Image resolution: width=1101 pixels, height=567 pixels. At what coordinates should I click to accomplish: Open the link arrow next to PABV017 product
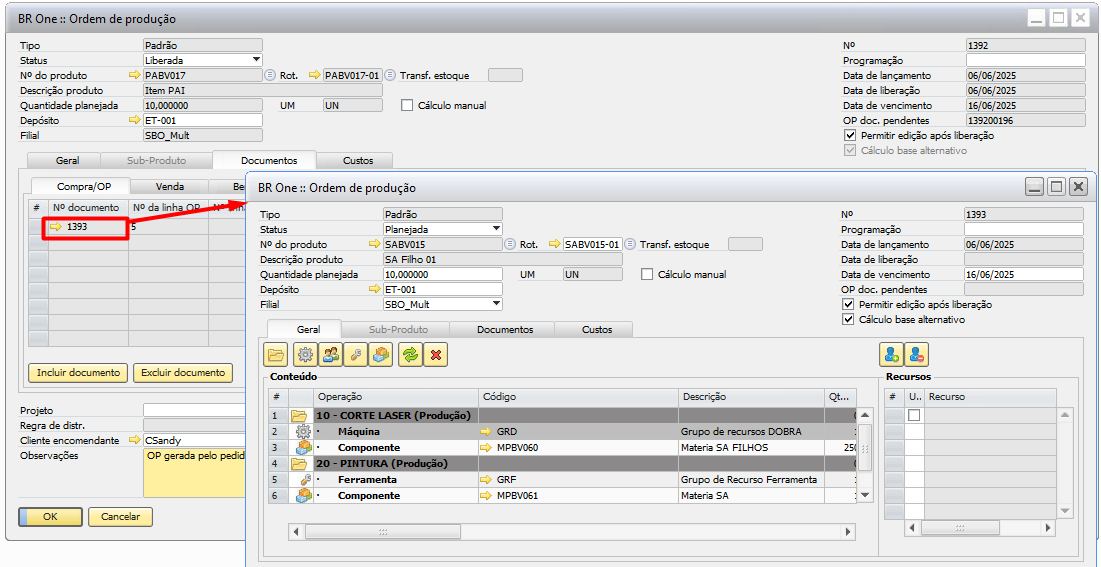(x=135, y=75)
